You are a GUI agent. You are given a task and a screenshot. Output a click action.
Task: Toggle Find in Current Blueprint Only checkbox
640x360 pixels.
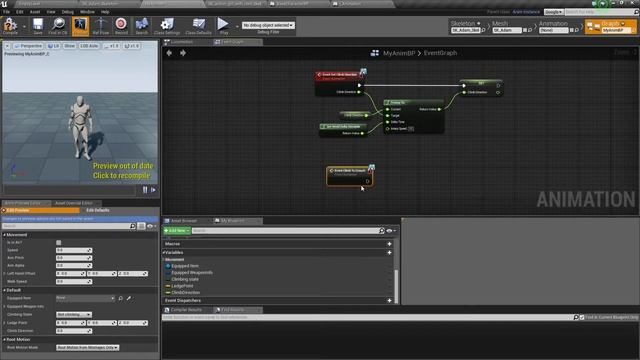pyautogui.click(x=582, y=317)
